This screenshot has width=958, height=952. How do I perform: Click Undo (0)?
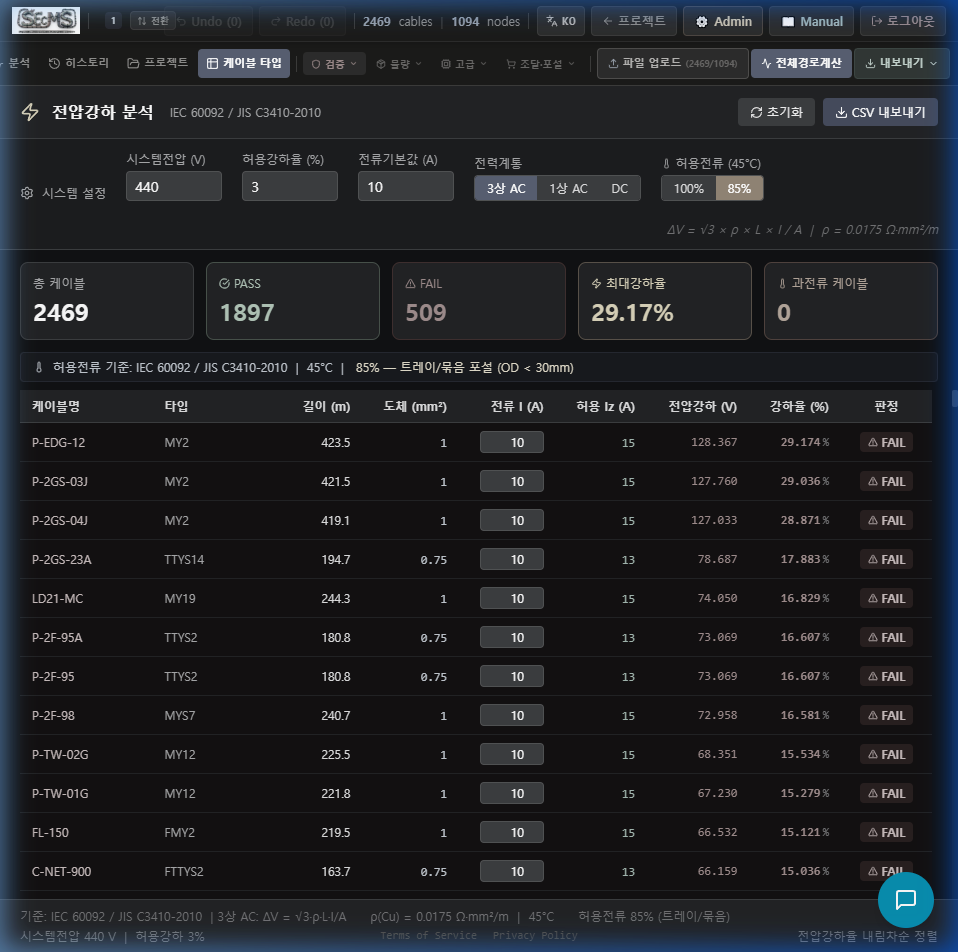(209, 21)
